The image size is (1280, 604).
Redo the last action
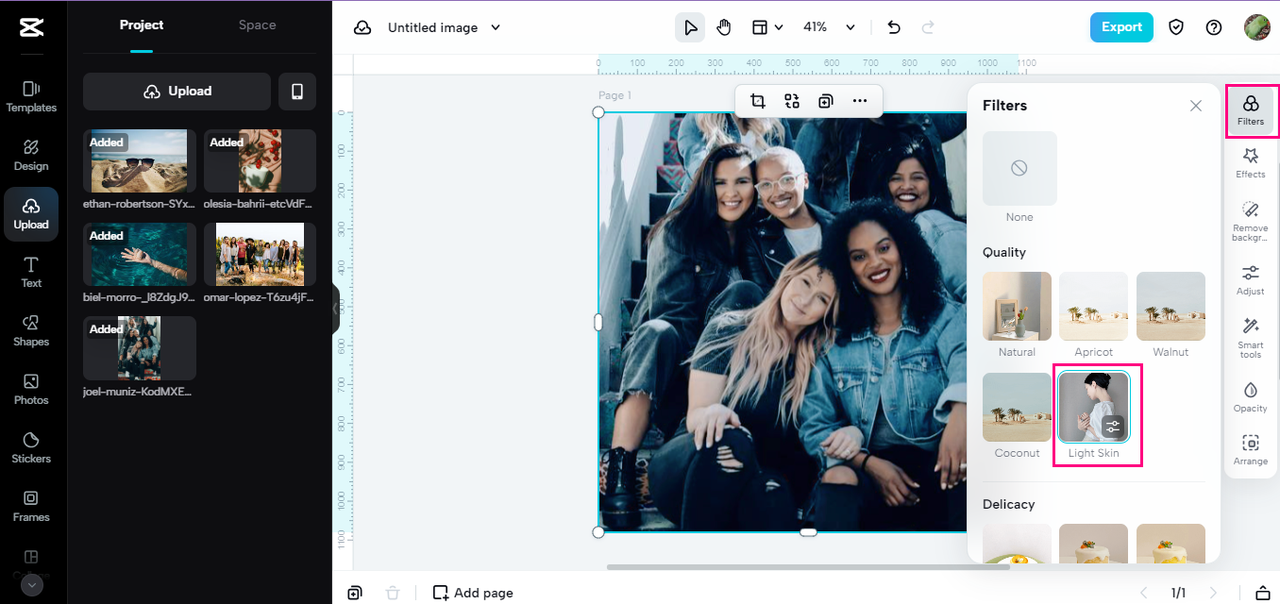[928, 28]
